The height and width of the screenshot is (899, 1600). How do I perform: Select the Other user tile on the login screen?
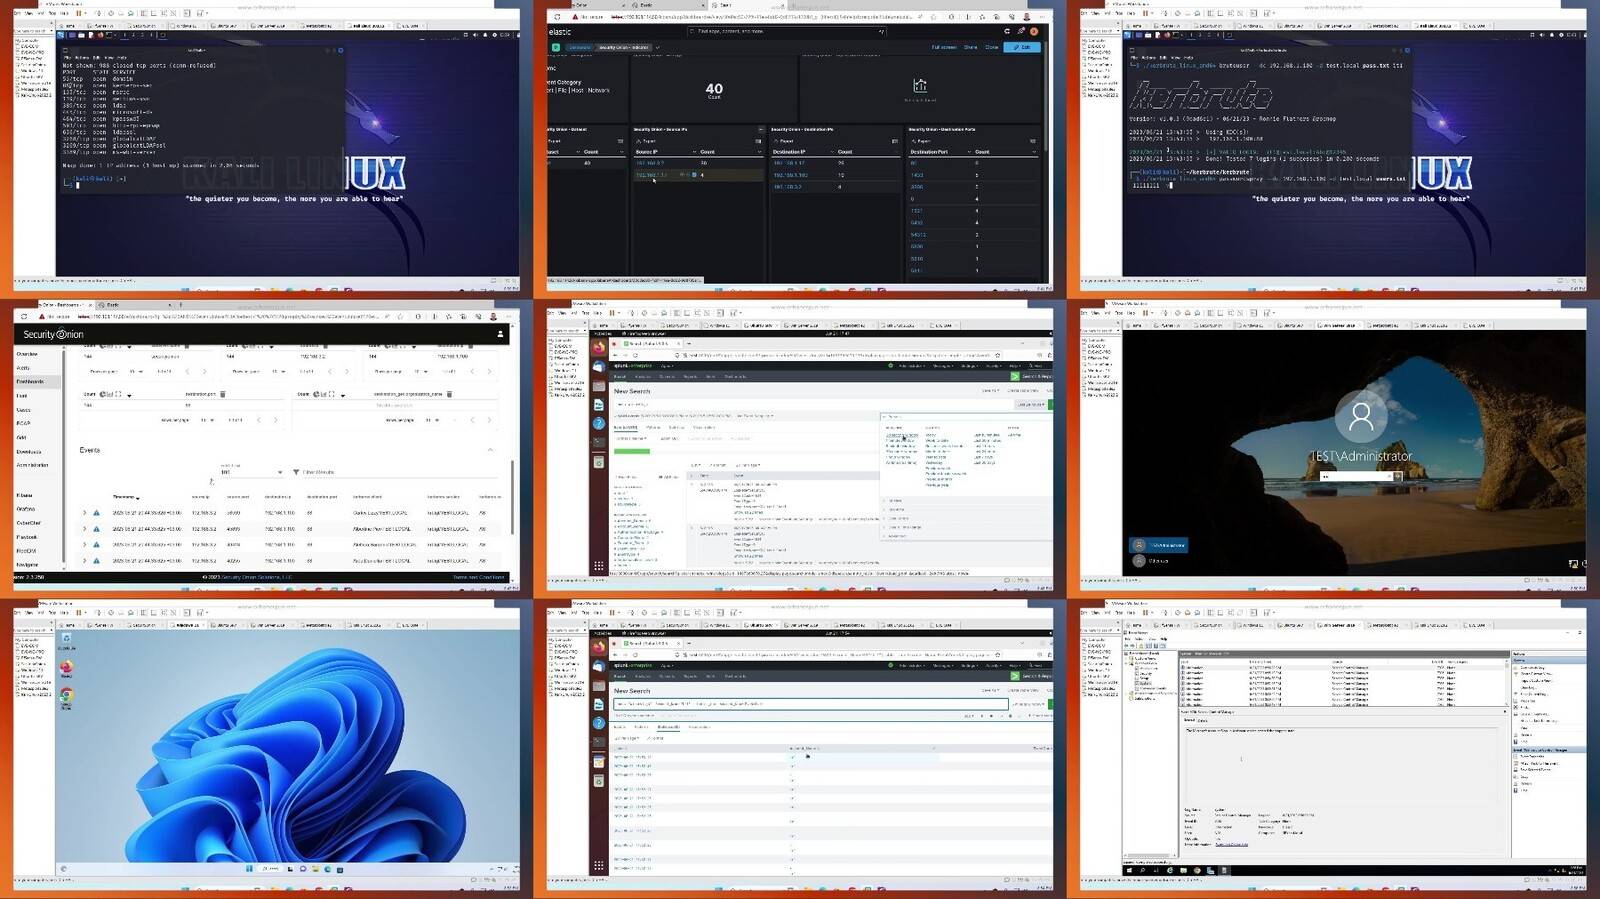click(1152, 561)
